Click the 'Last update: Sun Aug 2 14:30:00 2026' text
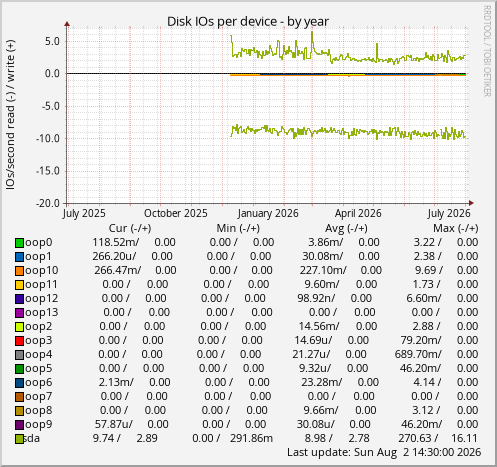Screen dimensions: 497x467 point(384,452)
